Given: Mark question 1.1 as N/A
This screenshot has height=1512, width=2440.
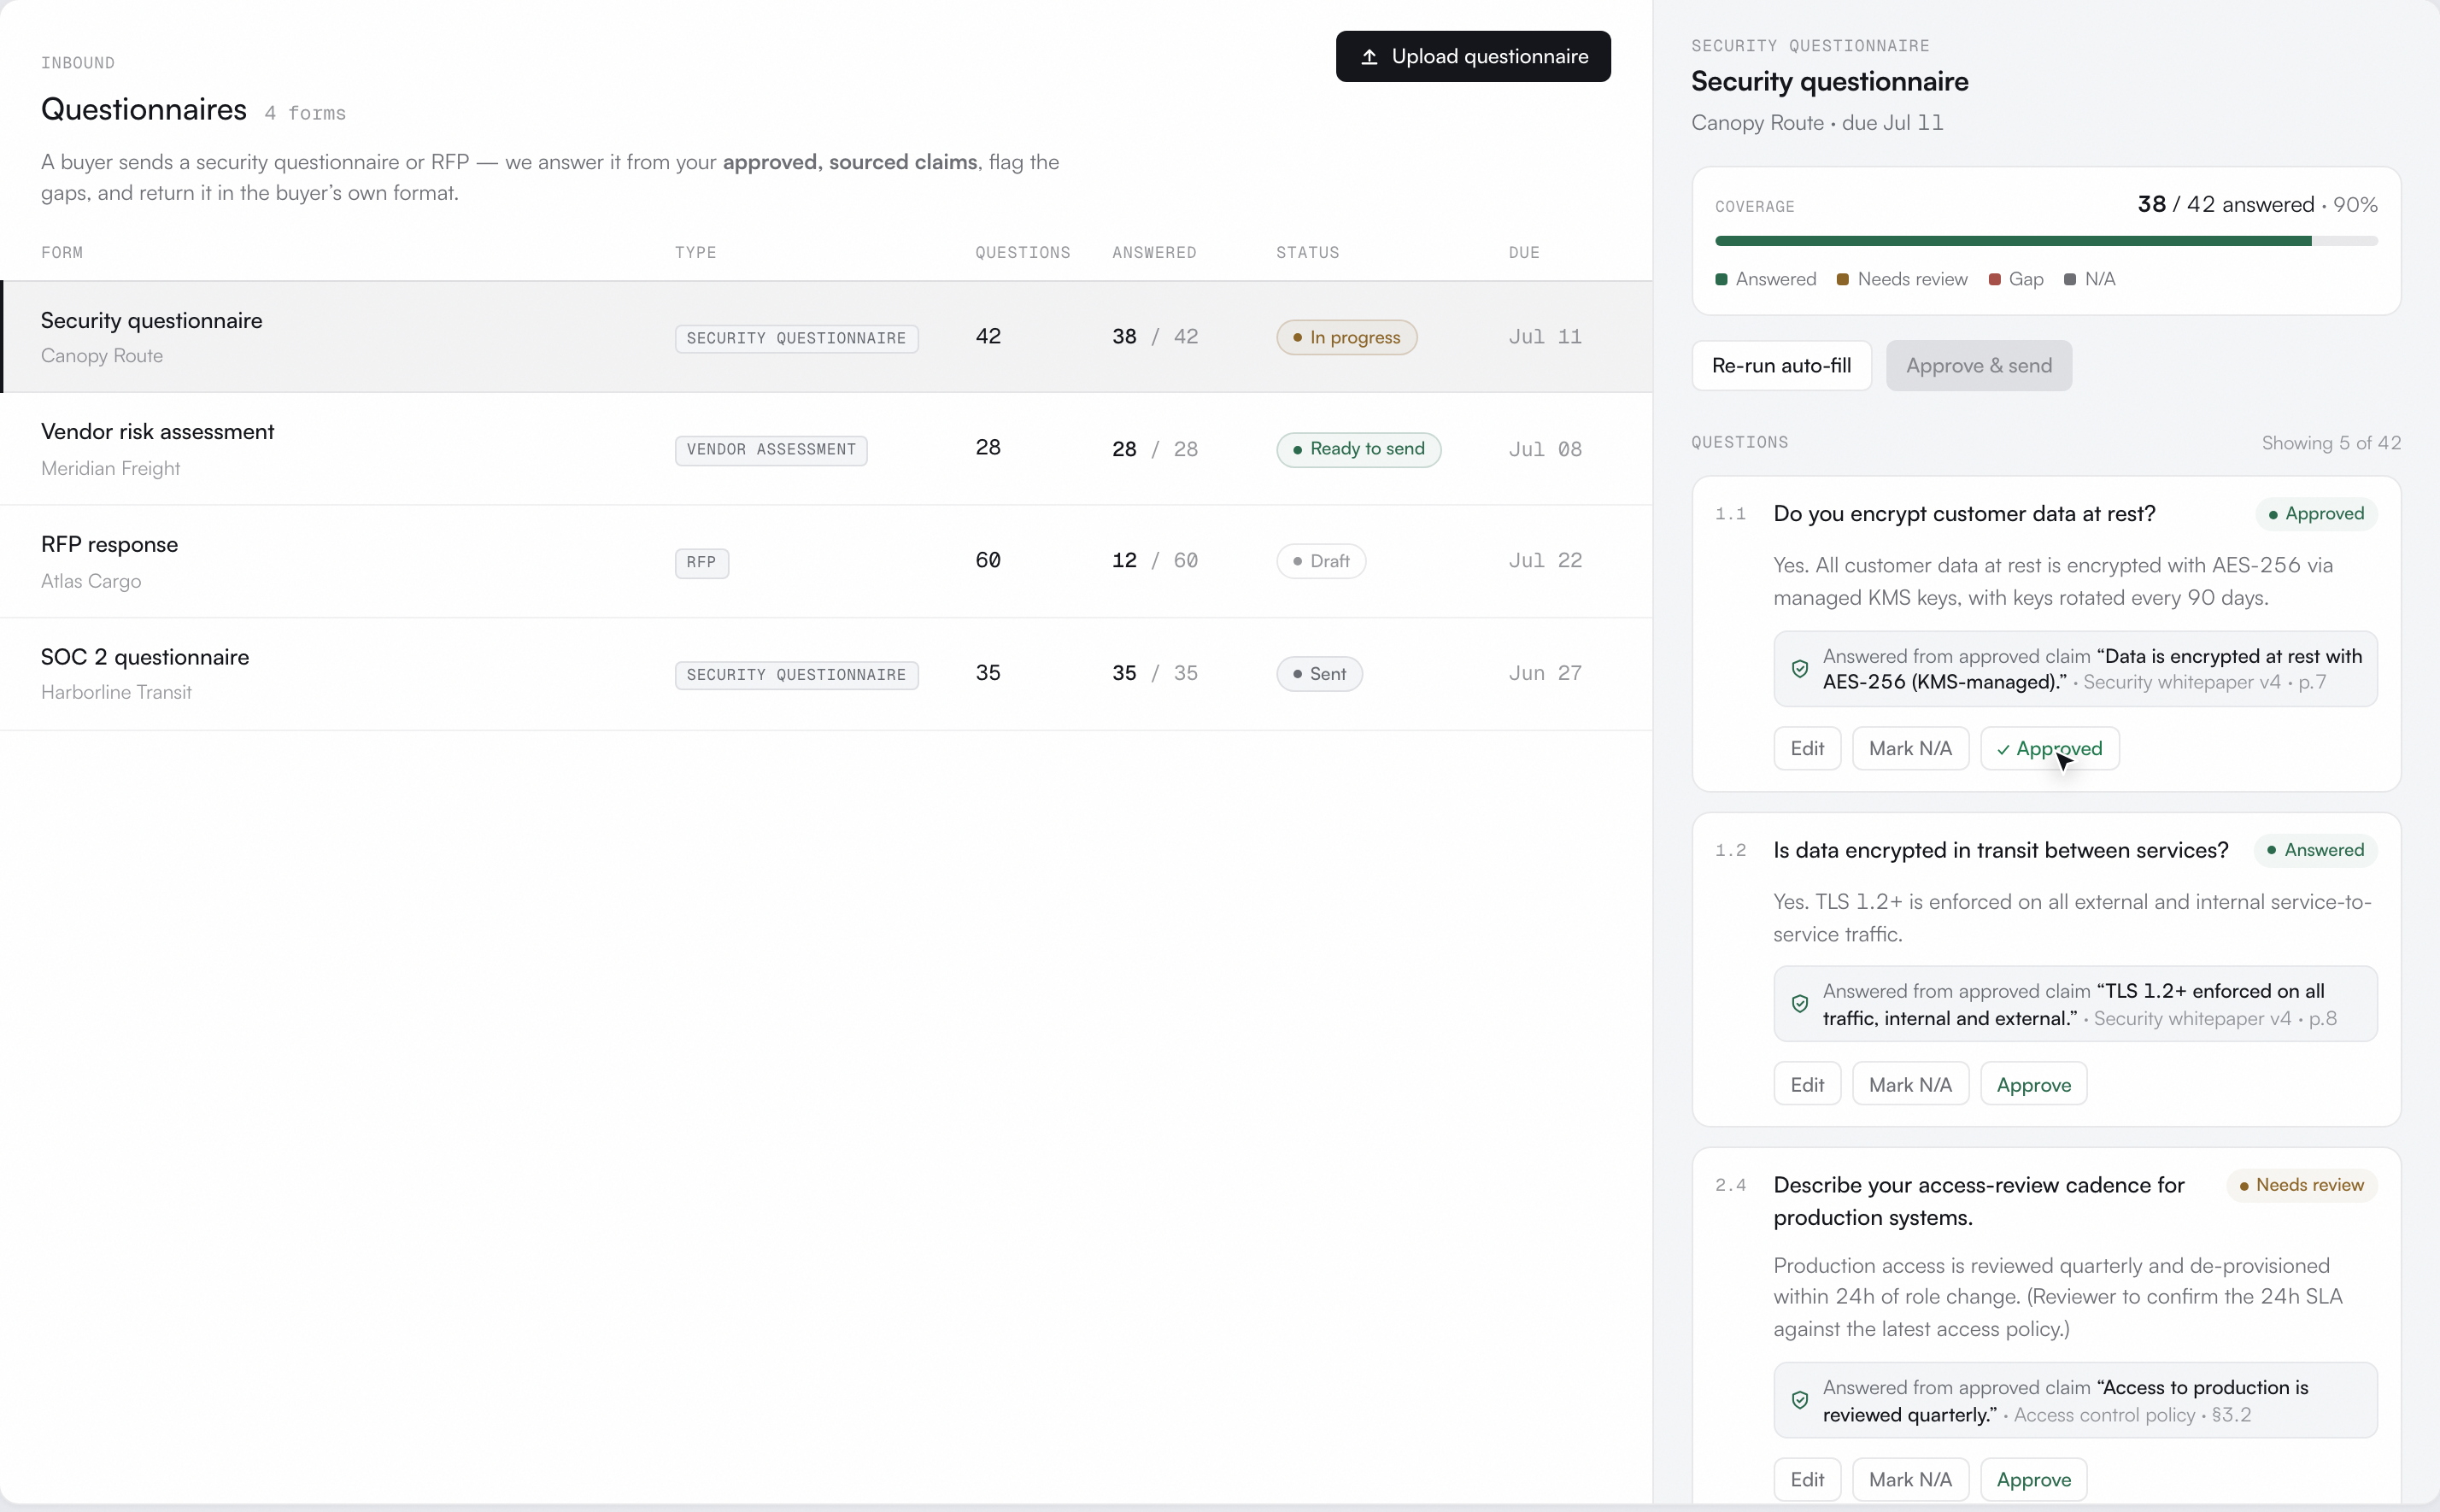Looking at the screenshot, I should click(x=1910, y=749).
